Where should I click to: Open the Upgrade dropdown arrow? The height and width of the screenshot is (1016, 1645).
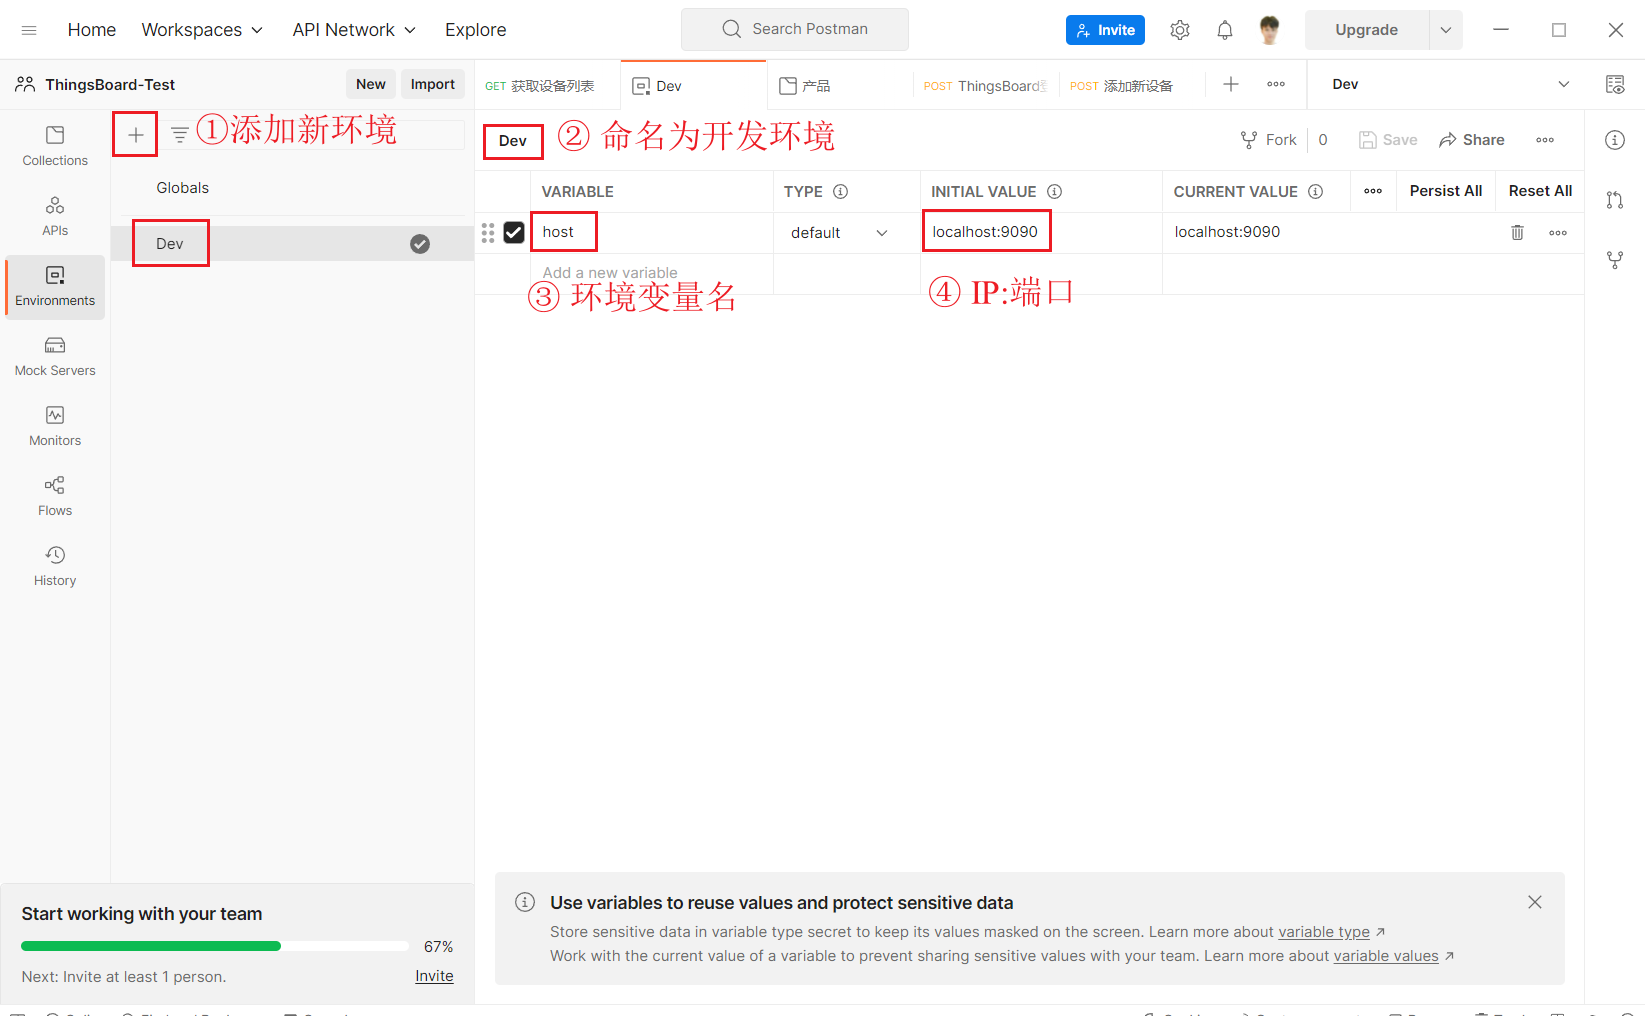point(1445,30)
